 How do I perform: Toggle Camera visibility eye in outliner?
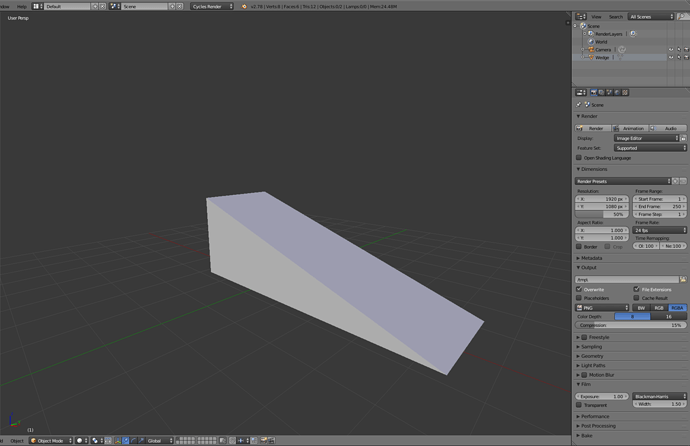(x=671, y=50)
